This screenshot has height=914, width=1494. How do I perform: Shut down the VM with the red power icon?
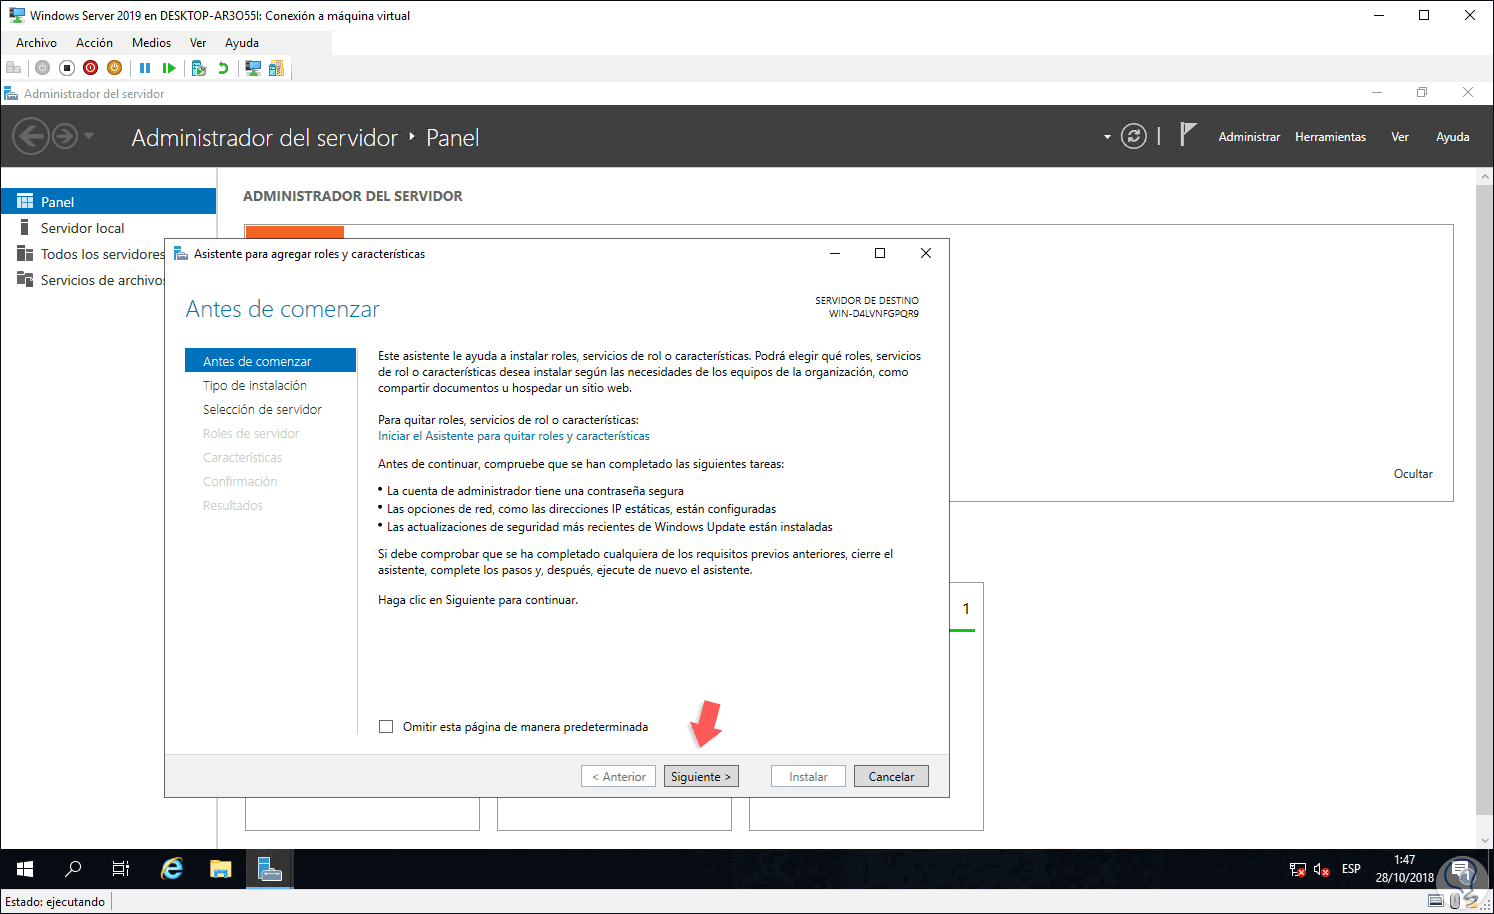tap(91, 68)
